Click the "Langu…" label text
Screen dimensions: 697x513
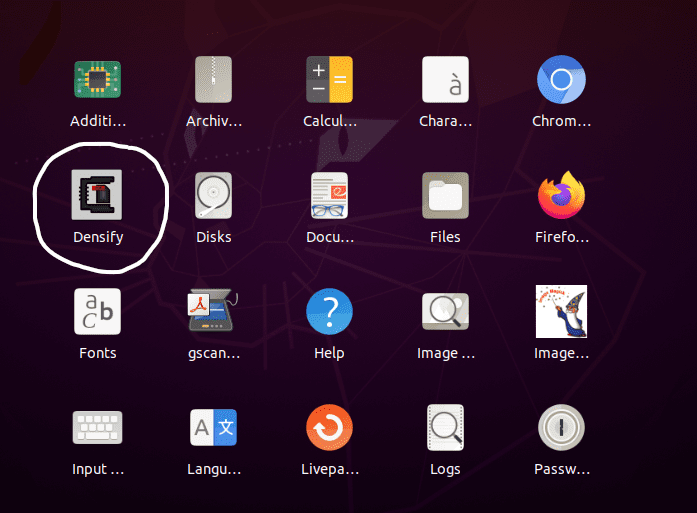coord(214,469)
